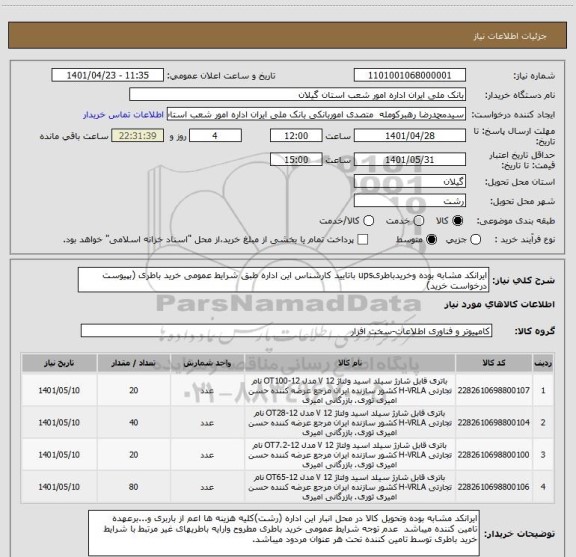The height and width of the screenshot is (557, 576).
Task: Click the price validity date 1401/05/31
Action: pyautogui.click(x=410, y=159)
